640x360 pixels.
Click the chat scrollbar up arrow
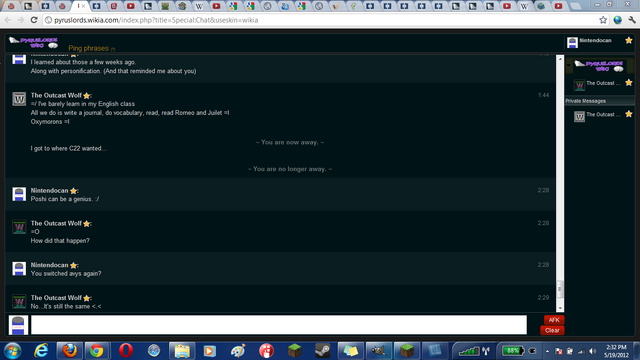[560, 59]
